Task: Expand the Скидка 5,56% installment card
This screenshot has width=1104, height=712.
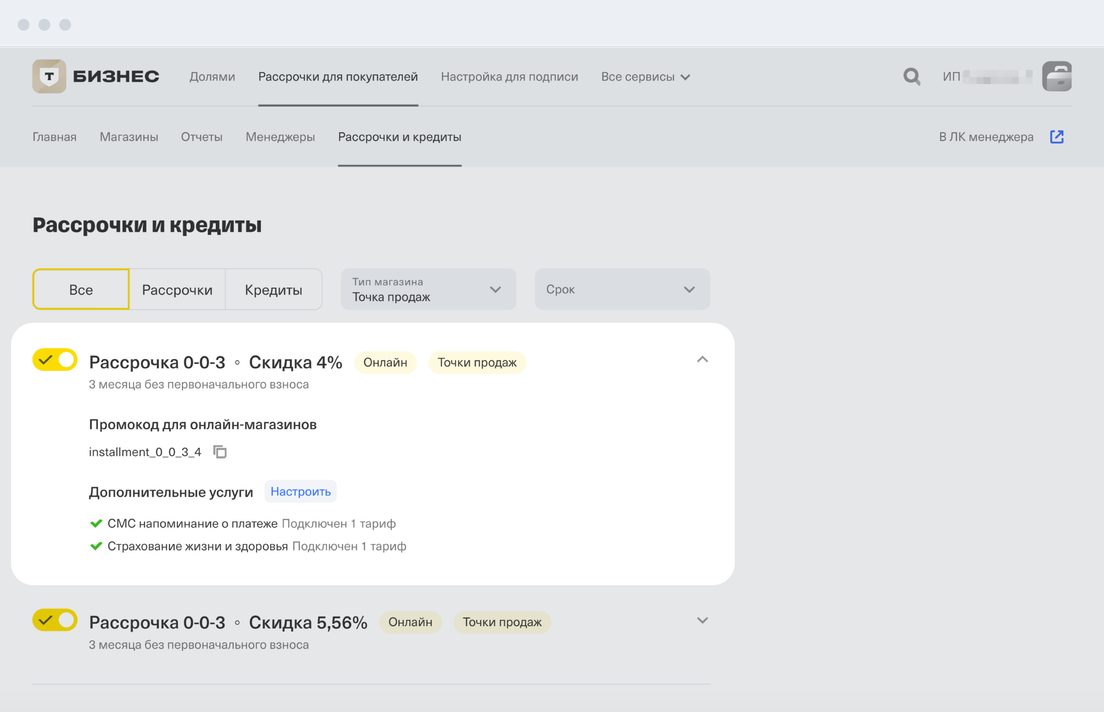Action: click(x=702, y=620)
